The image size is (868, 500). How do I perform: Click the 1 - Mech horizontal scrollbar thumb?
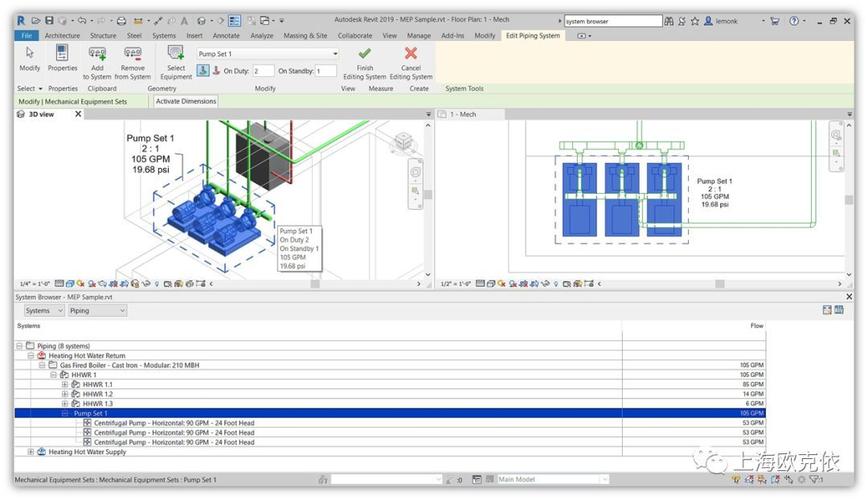pos(720,283)
